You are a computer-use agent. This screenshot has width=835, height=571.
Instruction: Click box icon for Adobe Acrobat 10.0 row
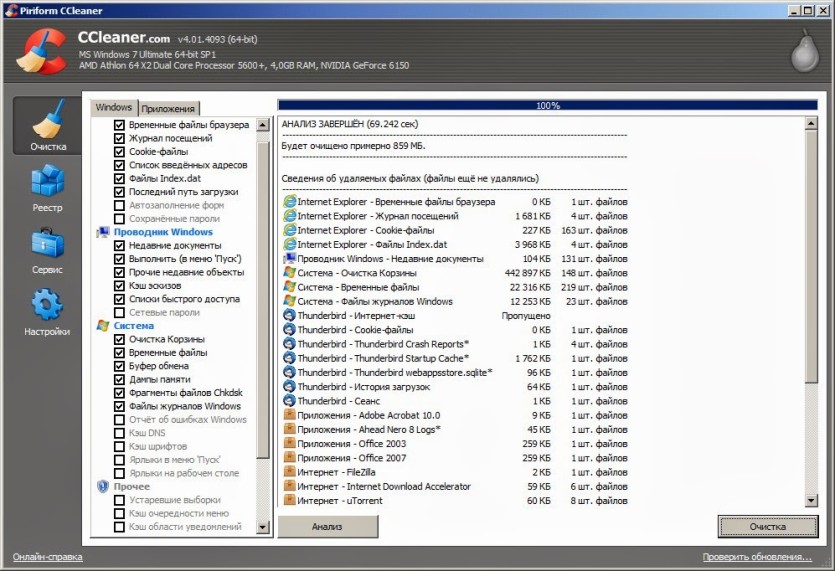[289, 415]
